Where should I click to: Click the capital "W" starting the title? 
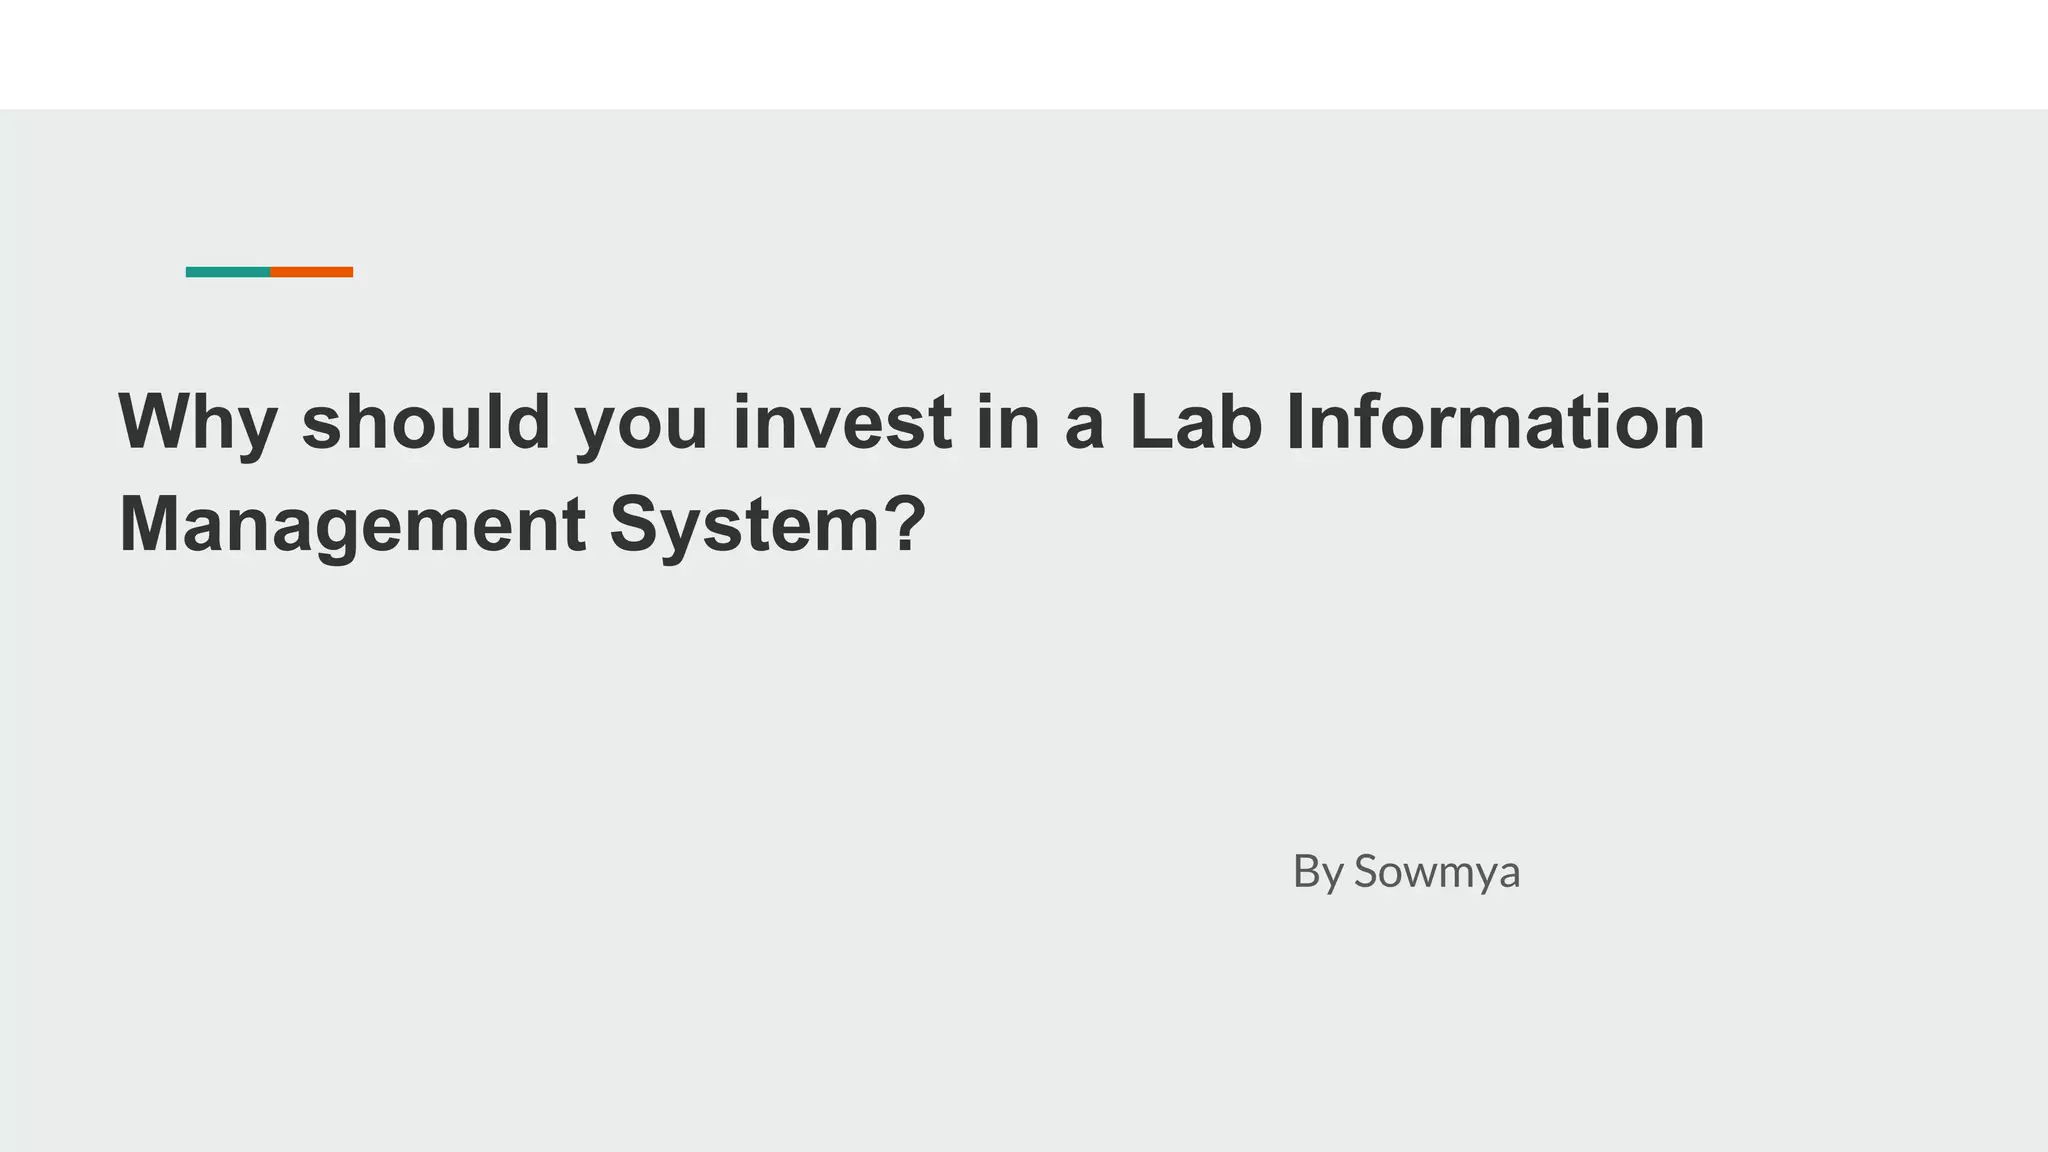tap(150, 421)
